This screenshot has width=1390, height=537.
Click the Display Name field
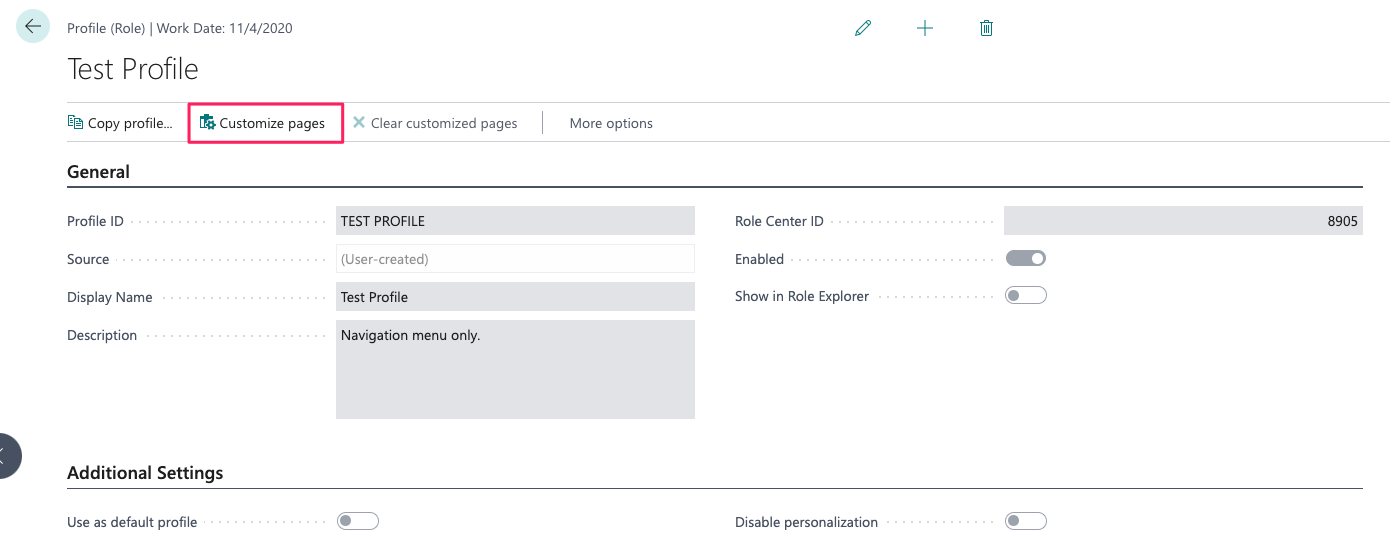(x=515, y=297)
